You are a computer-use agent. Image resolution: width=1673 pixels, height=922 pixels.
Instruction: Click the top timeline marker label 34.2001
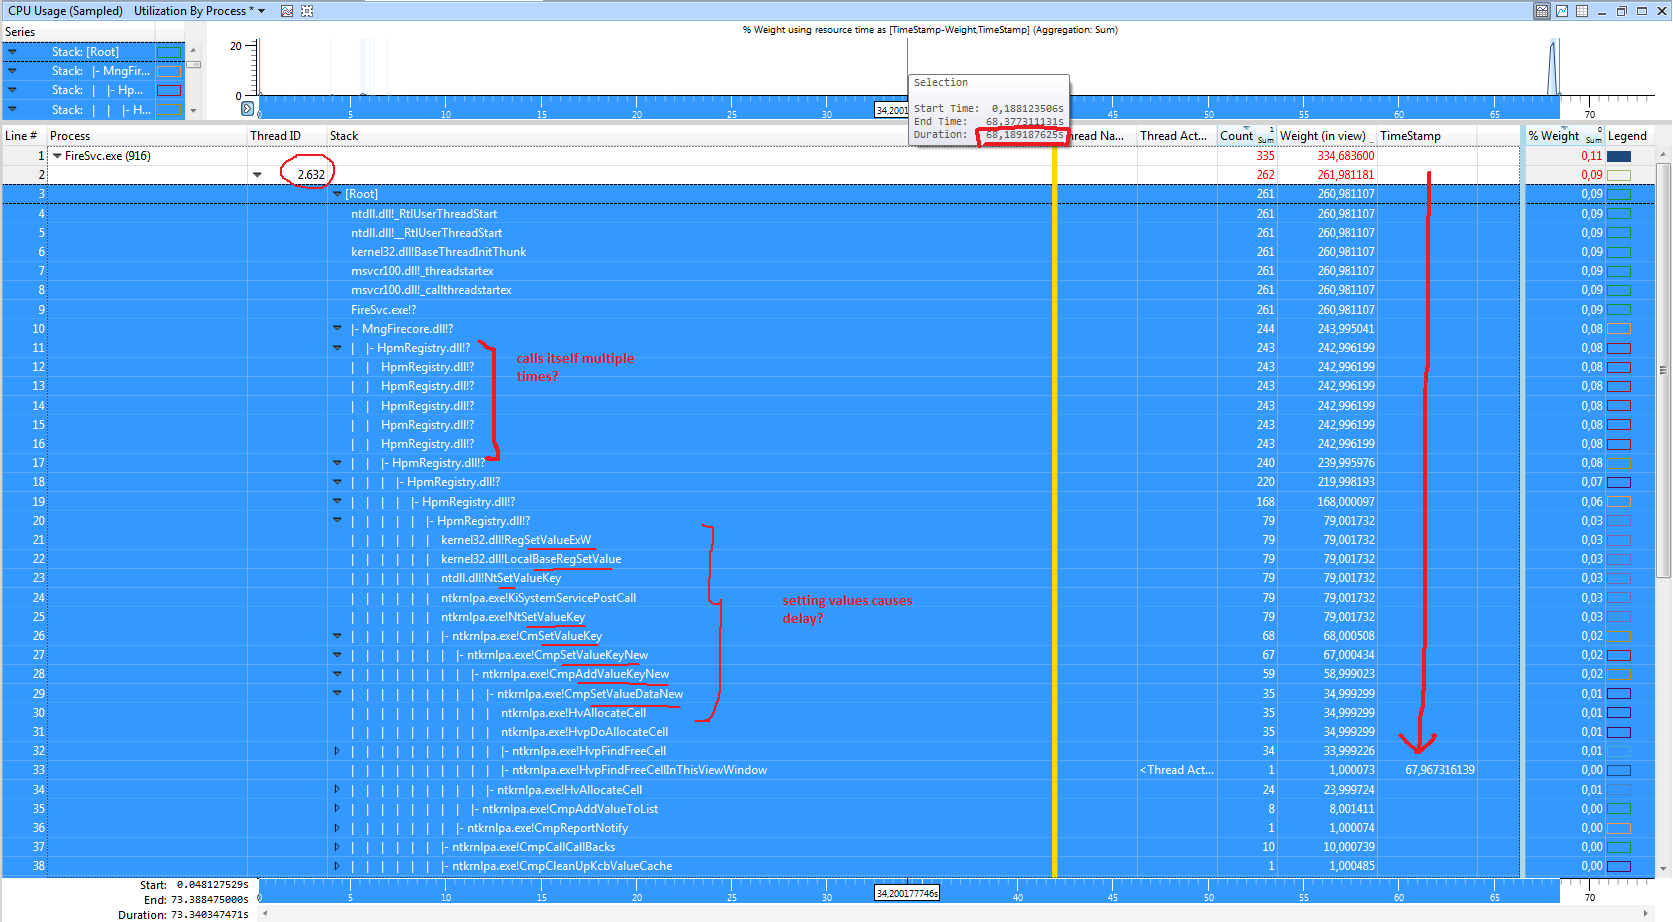tap(892, 110)
